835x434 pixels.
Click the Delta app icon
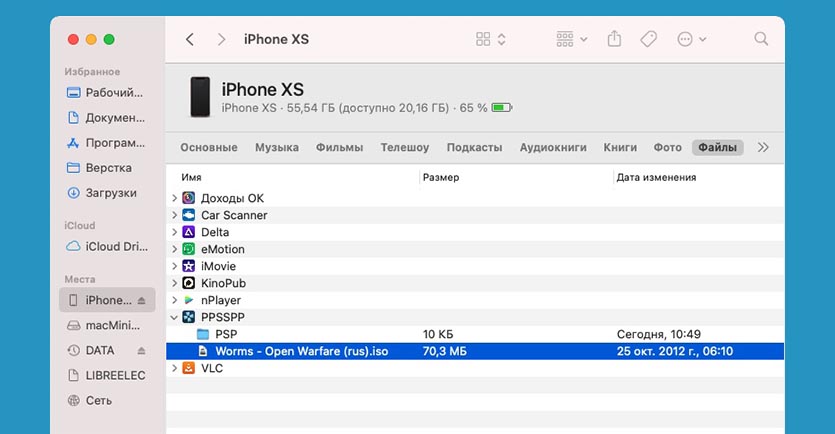[x=189, y=232]
